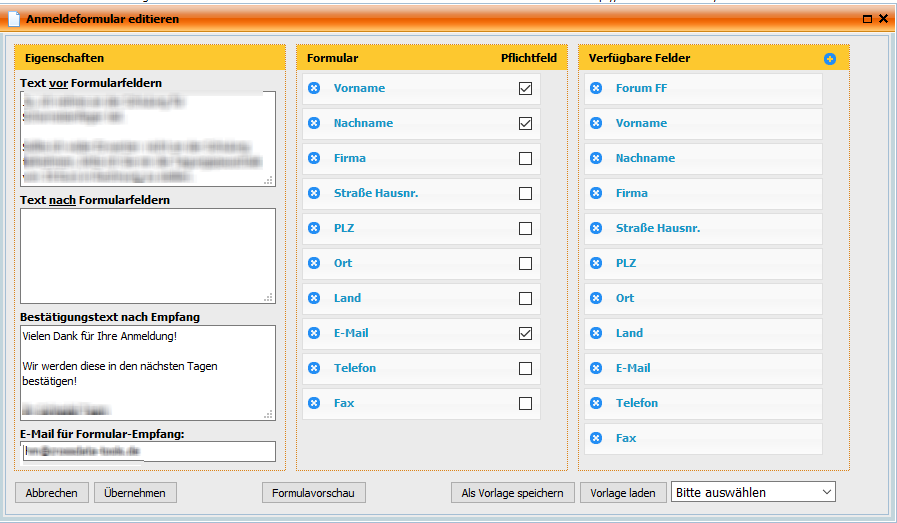The image size is (897, 523).
Task: Click the remove icon beside Formular PLZ
Action: pos(314,229)
